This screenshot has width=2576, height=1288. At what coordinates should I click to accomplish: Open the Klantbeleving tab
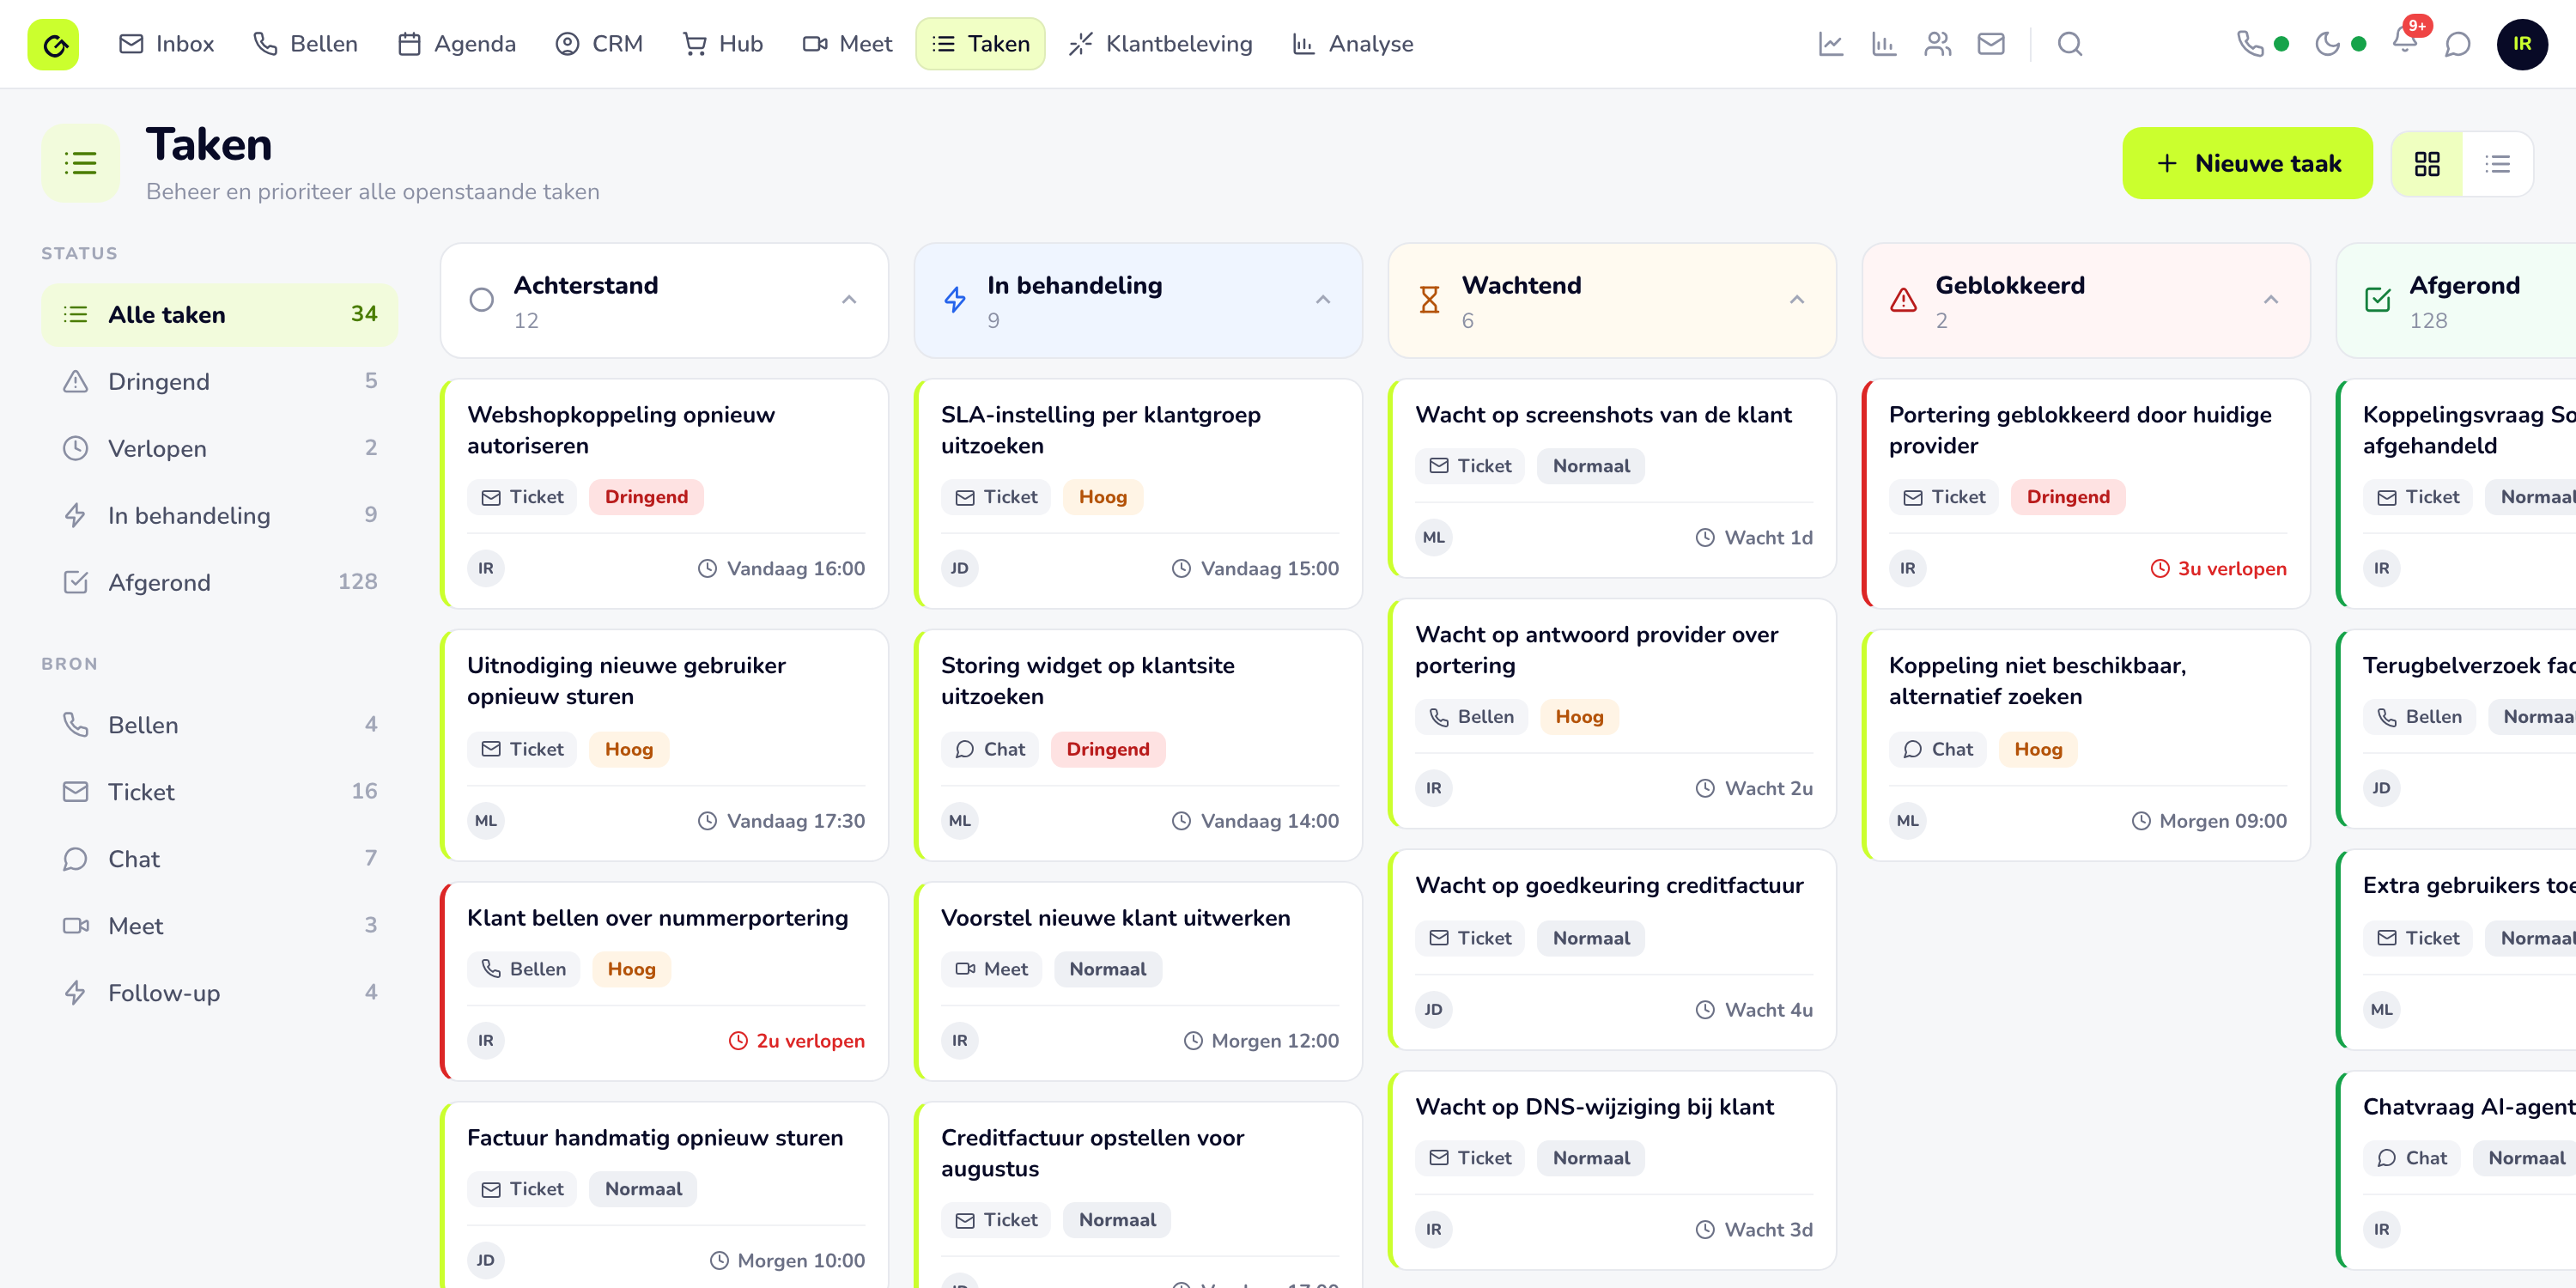(x=1161, y=44)
